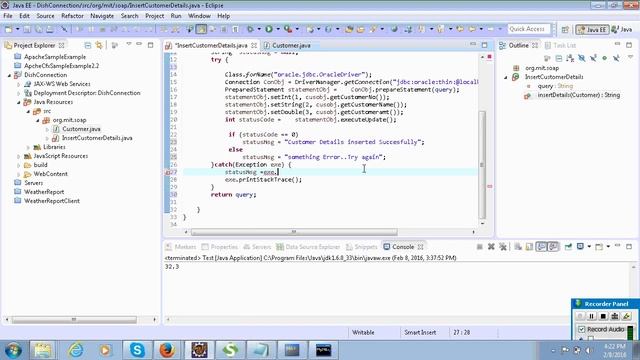Open the Project Explorer view menu arrow
Viewport: 640px width, 360px height.
point(128,44)
